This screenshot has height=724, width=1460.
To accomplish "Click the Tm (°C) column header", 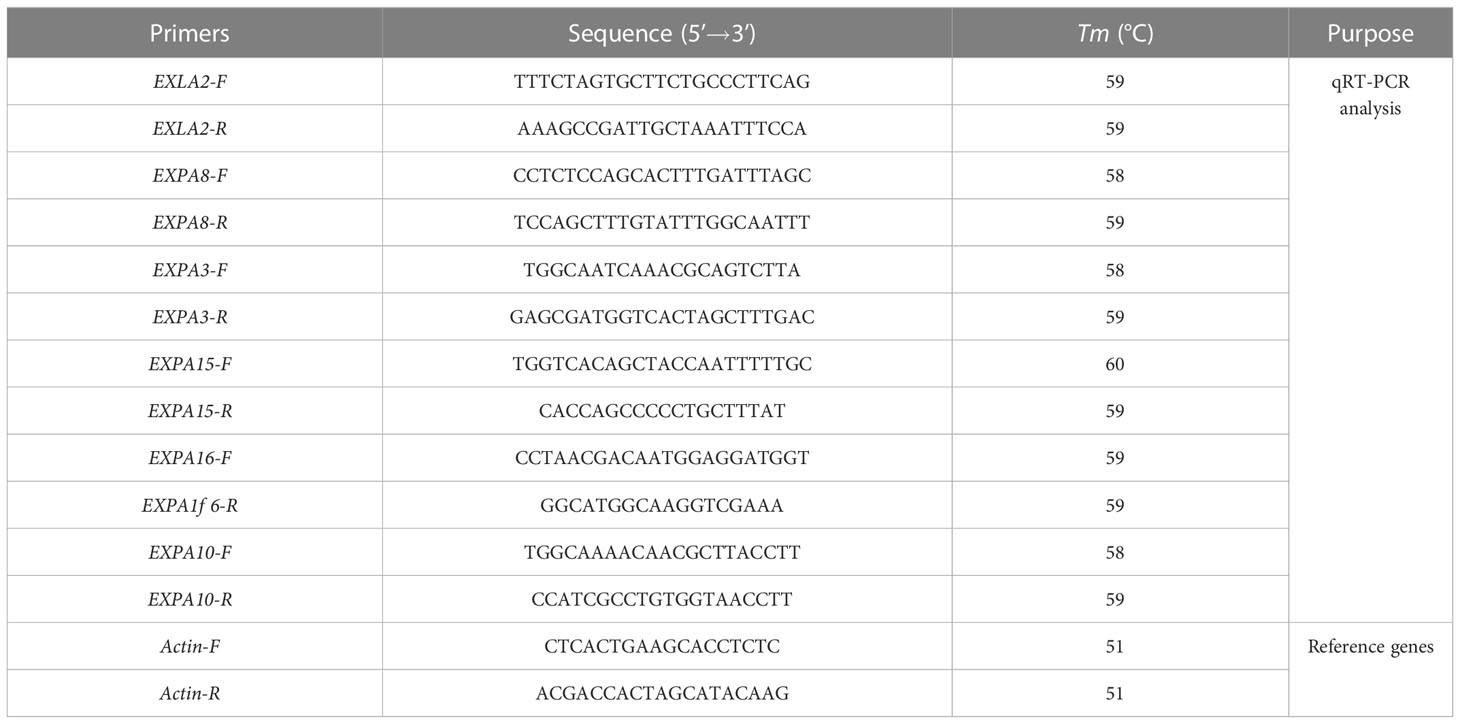I will 1119,33.
